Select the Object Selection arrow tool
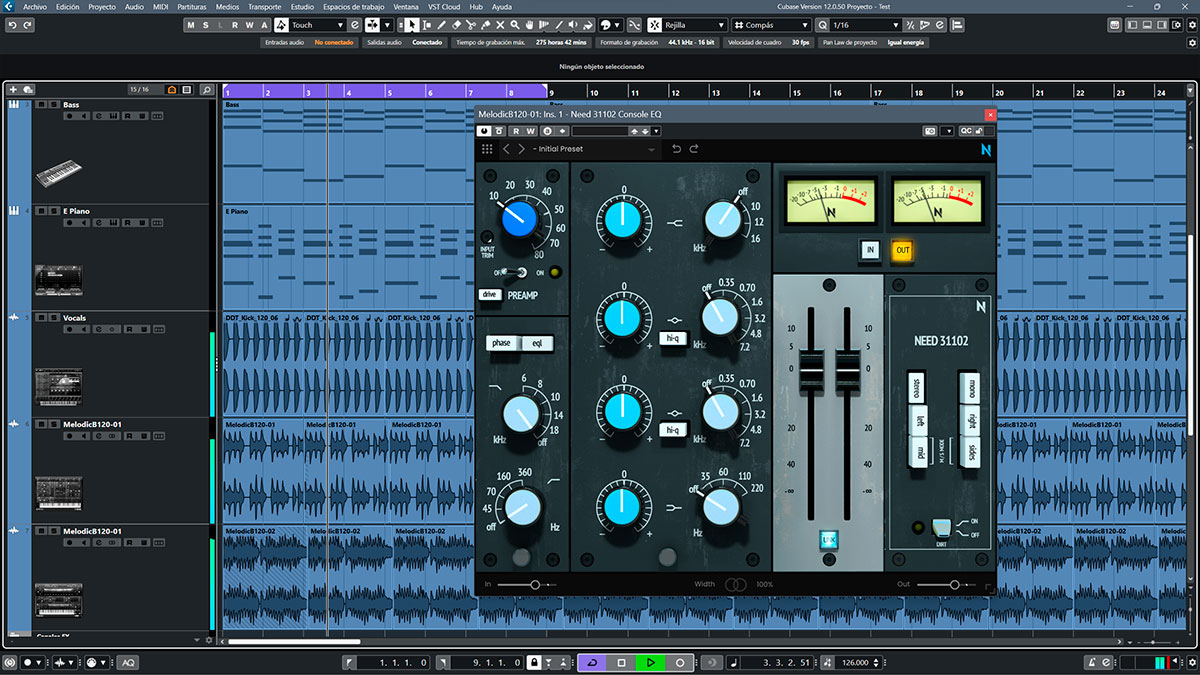 coord(411,24)
